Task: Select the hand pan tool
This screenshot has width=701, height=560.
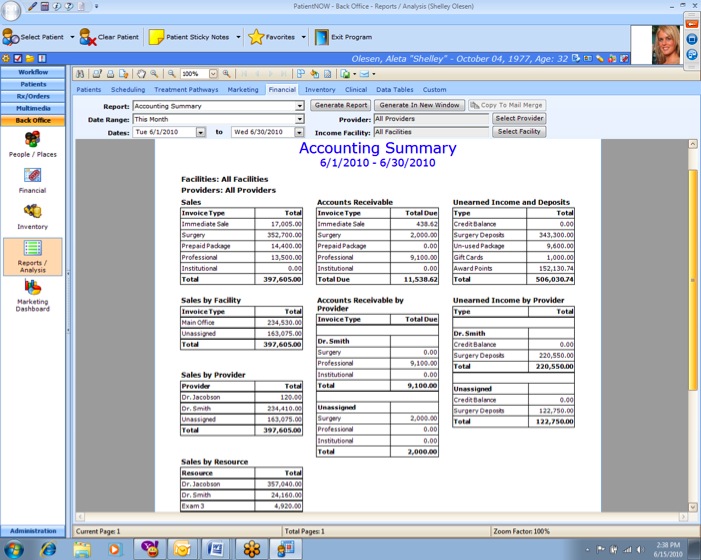Action: tap(141, 74)
